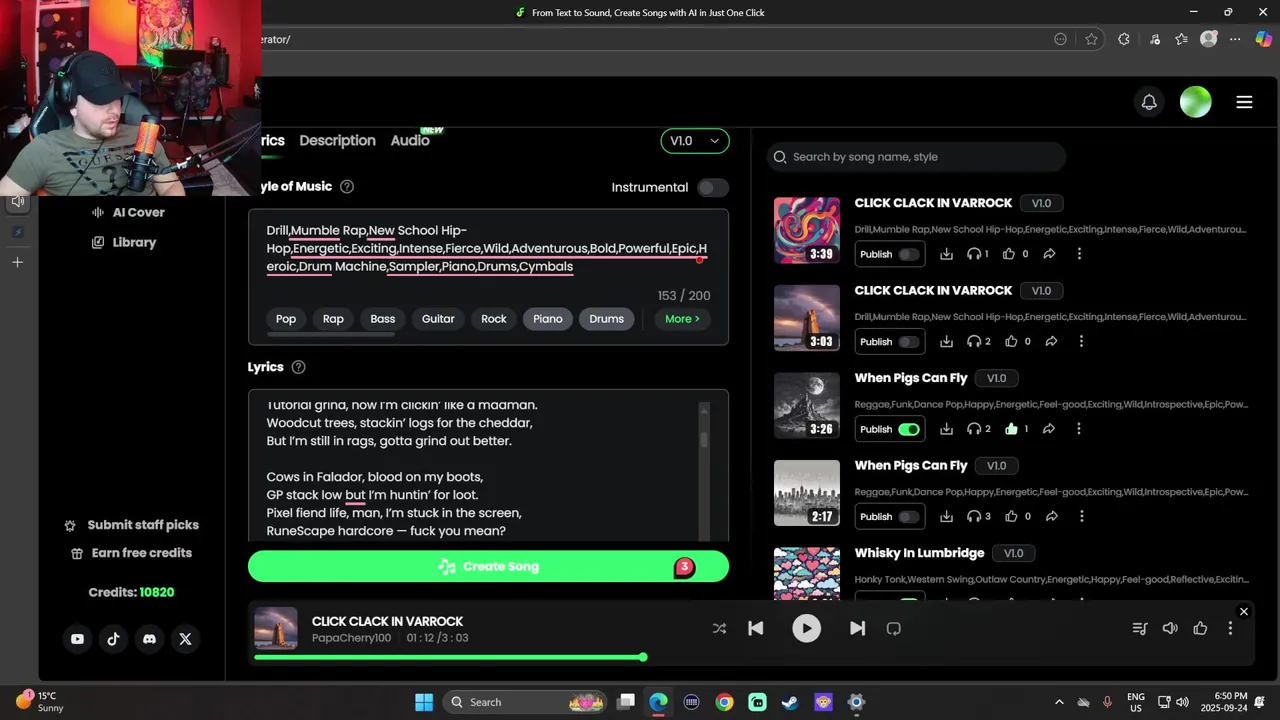The height and width of the screenshot is (720, 1280).
Task: Play the current track
Action: click(x=806, y=629)
